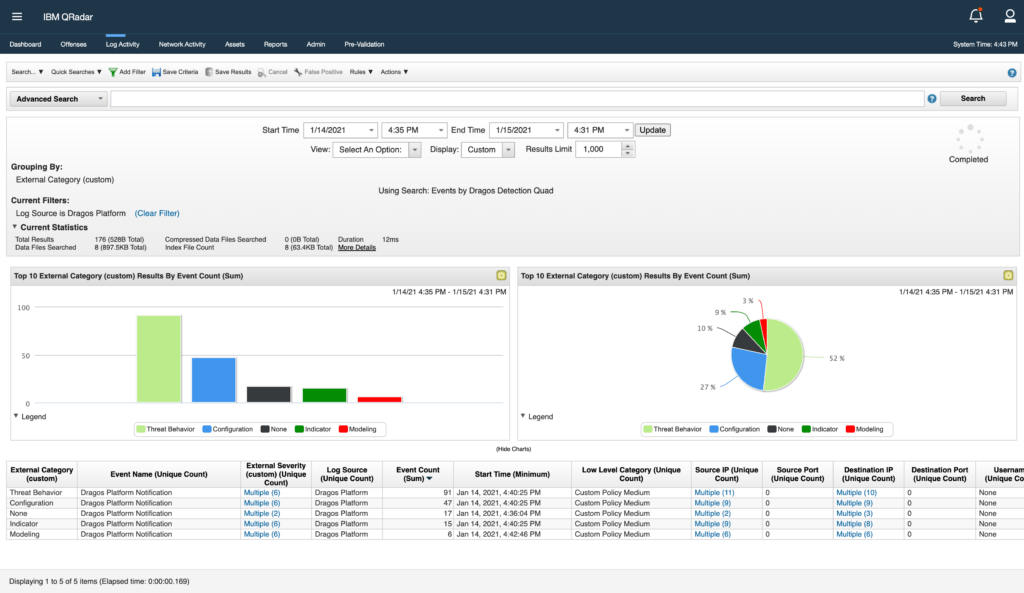Switch to Offenses tab
This screenshot has width=1024, height=593.
click(73, 44)
